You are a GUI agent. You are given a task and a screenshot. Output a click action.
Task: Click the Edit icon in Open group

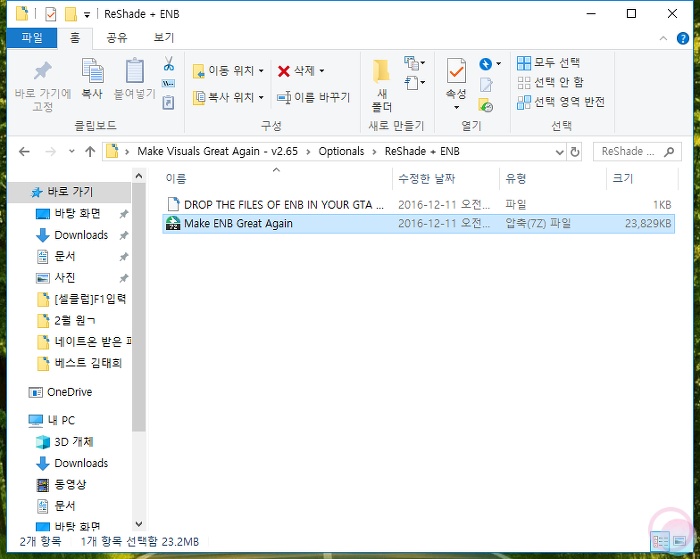486,84
